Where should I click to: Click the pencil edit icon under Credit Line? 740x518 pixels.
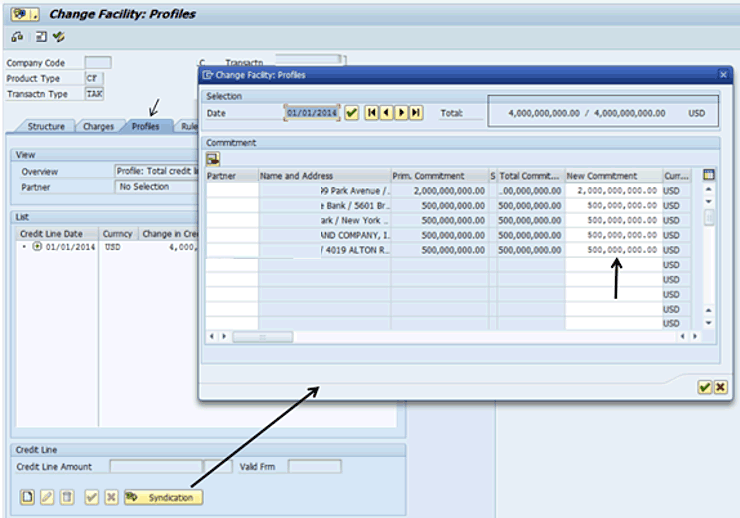pos(47,497)
